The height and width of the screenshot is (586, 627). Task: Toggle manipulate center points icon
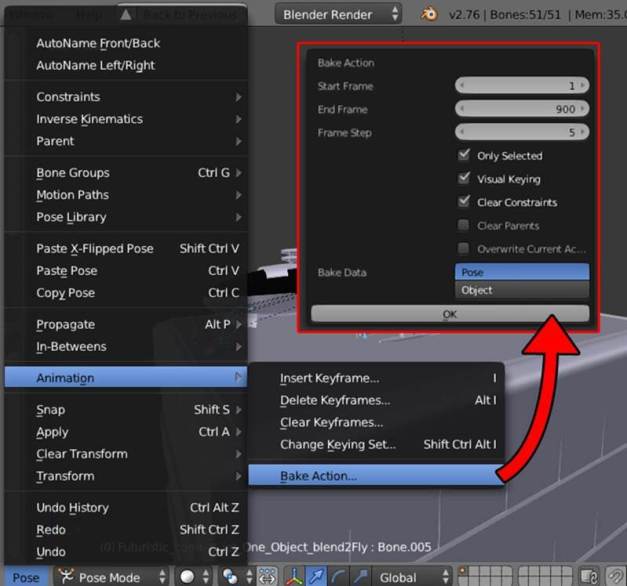tap(268, 577)
